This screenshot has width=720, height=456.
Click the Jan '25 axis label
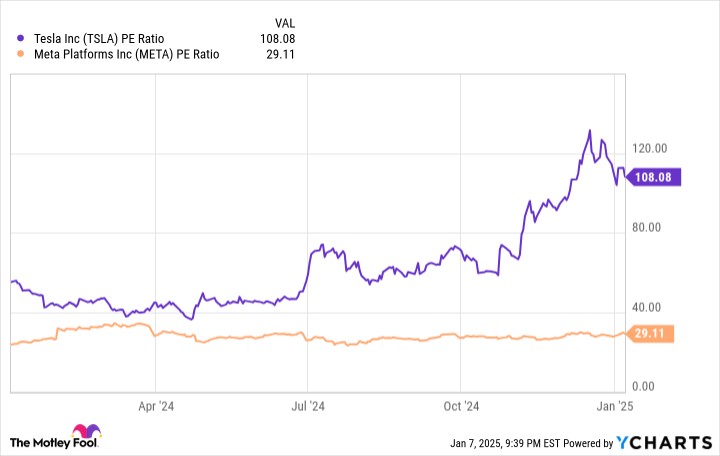(x=615, y=406)
